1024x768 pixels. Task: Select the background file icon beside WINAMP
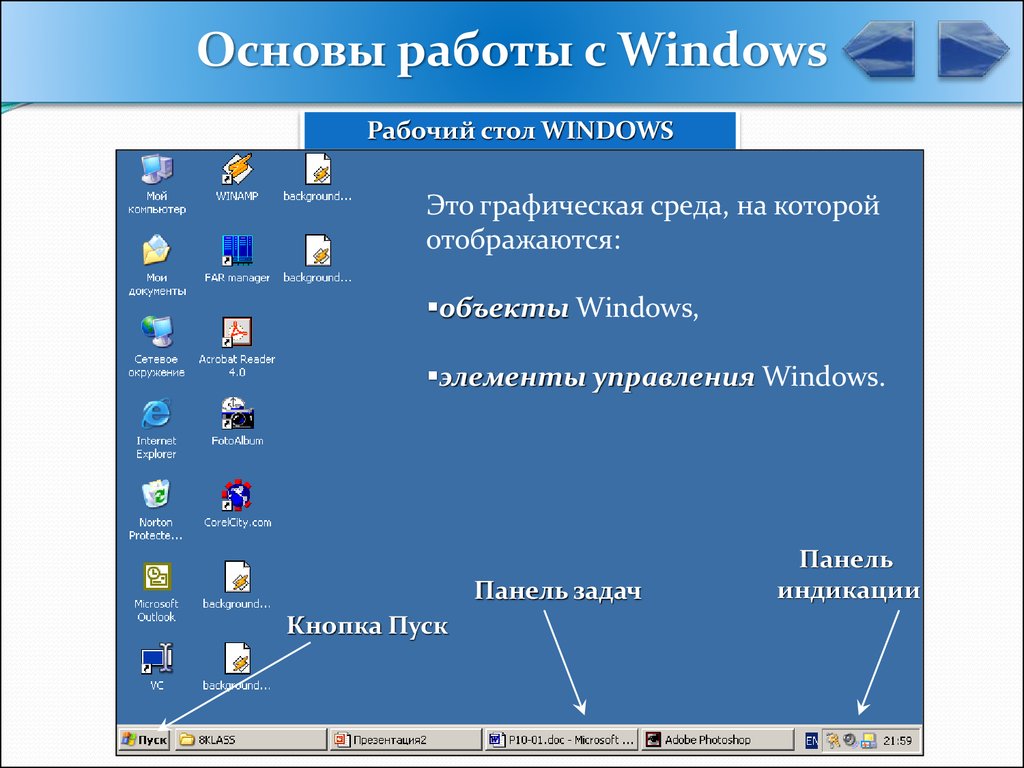tap(318, 169)
